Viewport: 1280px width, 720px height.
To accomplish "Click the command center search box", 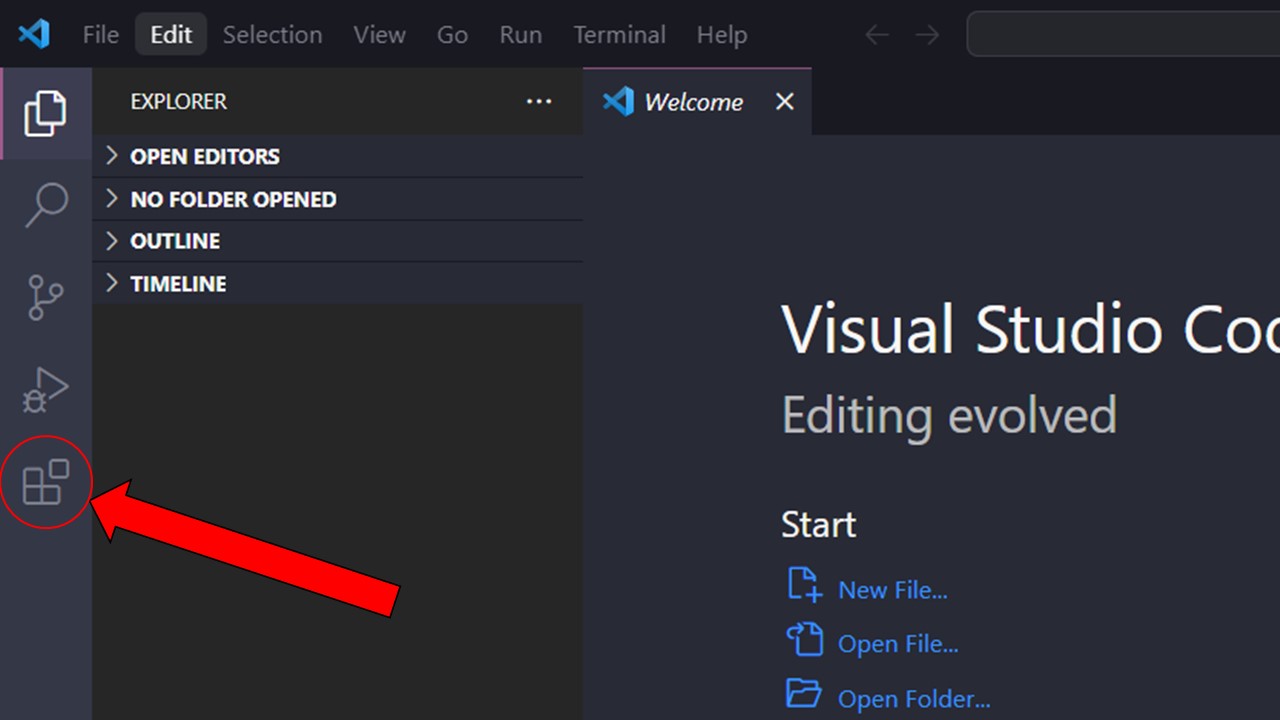I will [x=1120, y=33].
